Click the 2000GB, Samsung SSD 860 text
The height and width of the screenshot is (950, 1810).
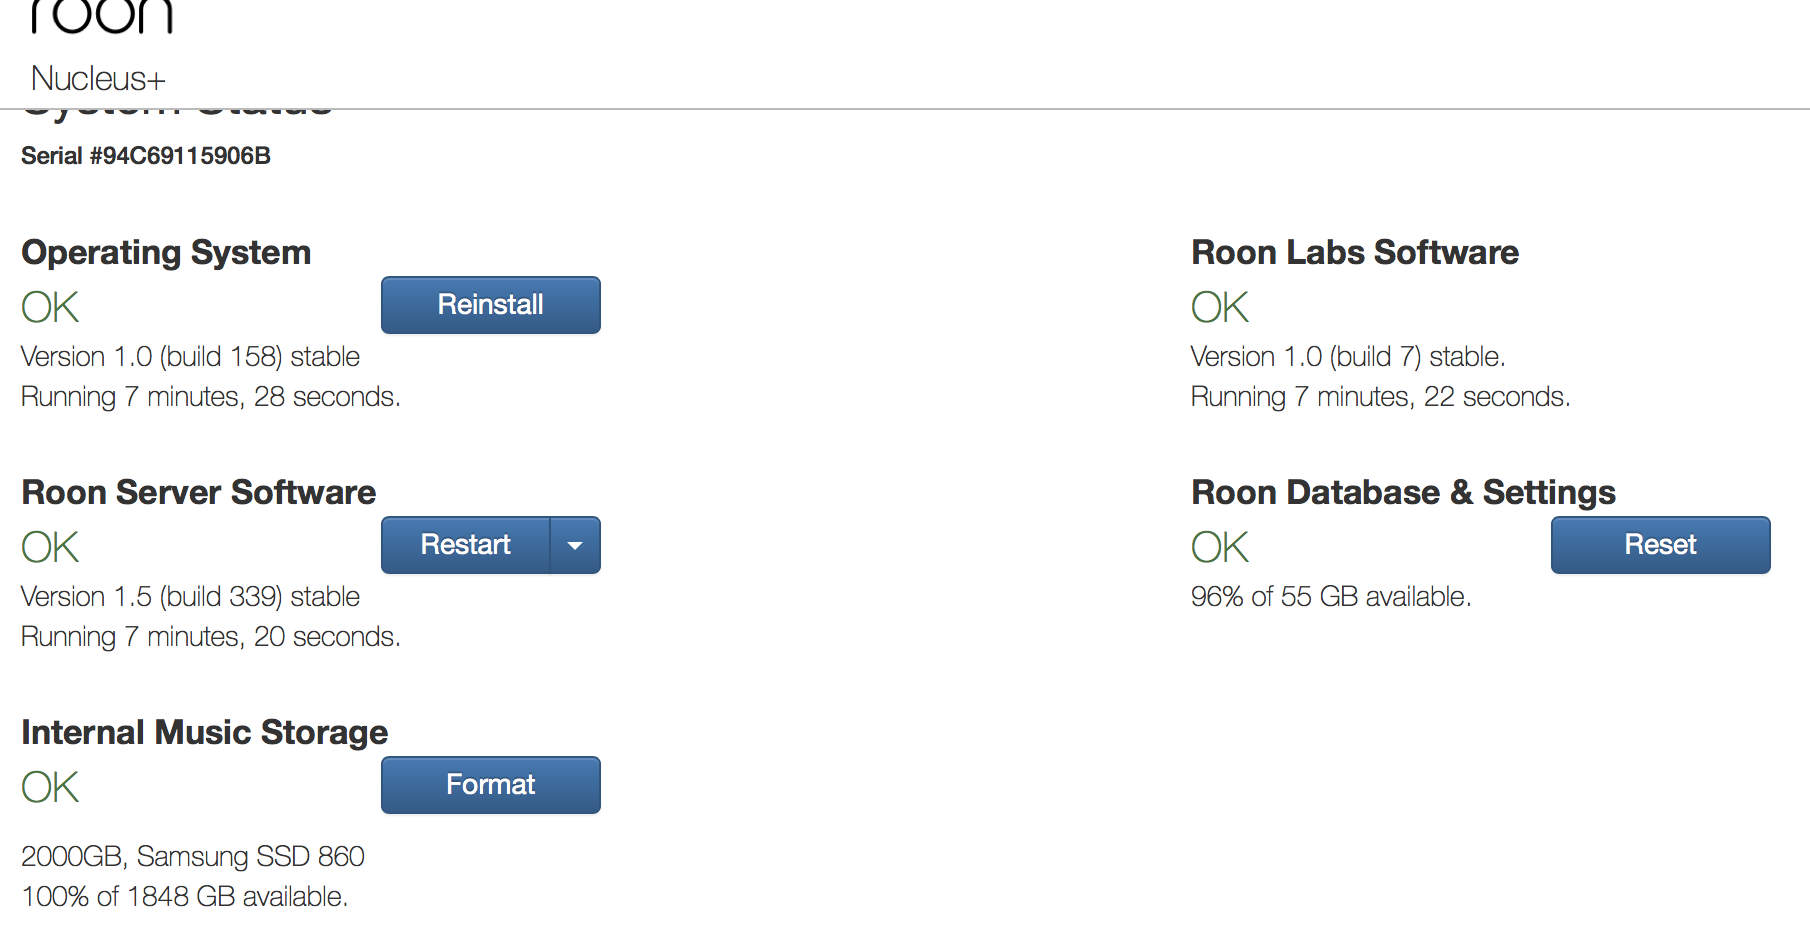pyautogui.click(x=193, y=857)
